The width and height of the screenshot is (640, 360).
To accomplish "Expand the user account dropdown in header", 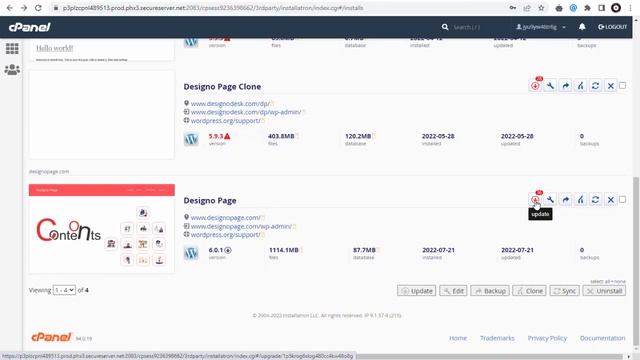I will click(x=541, y=27).
